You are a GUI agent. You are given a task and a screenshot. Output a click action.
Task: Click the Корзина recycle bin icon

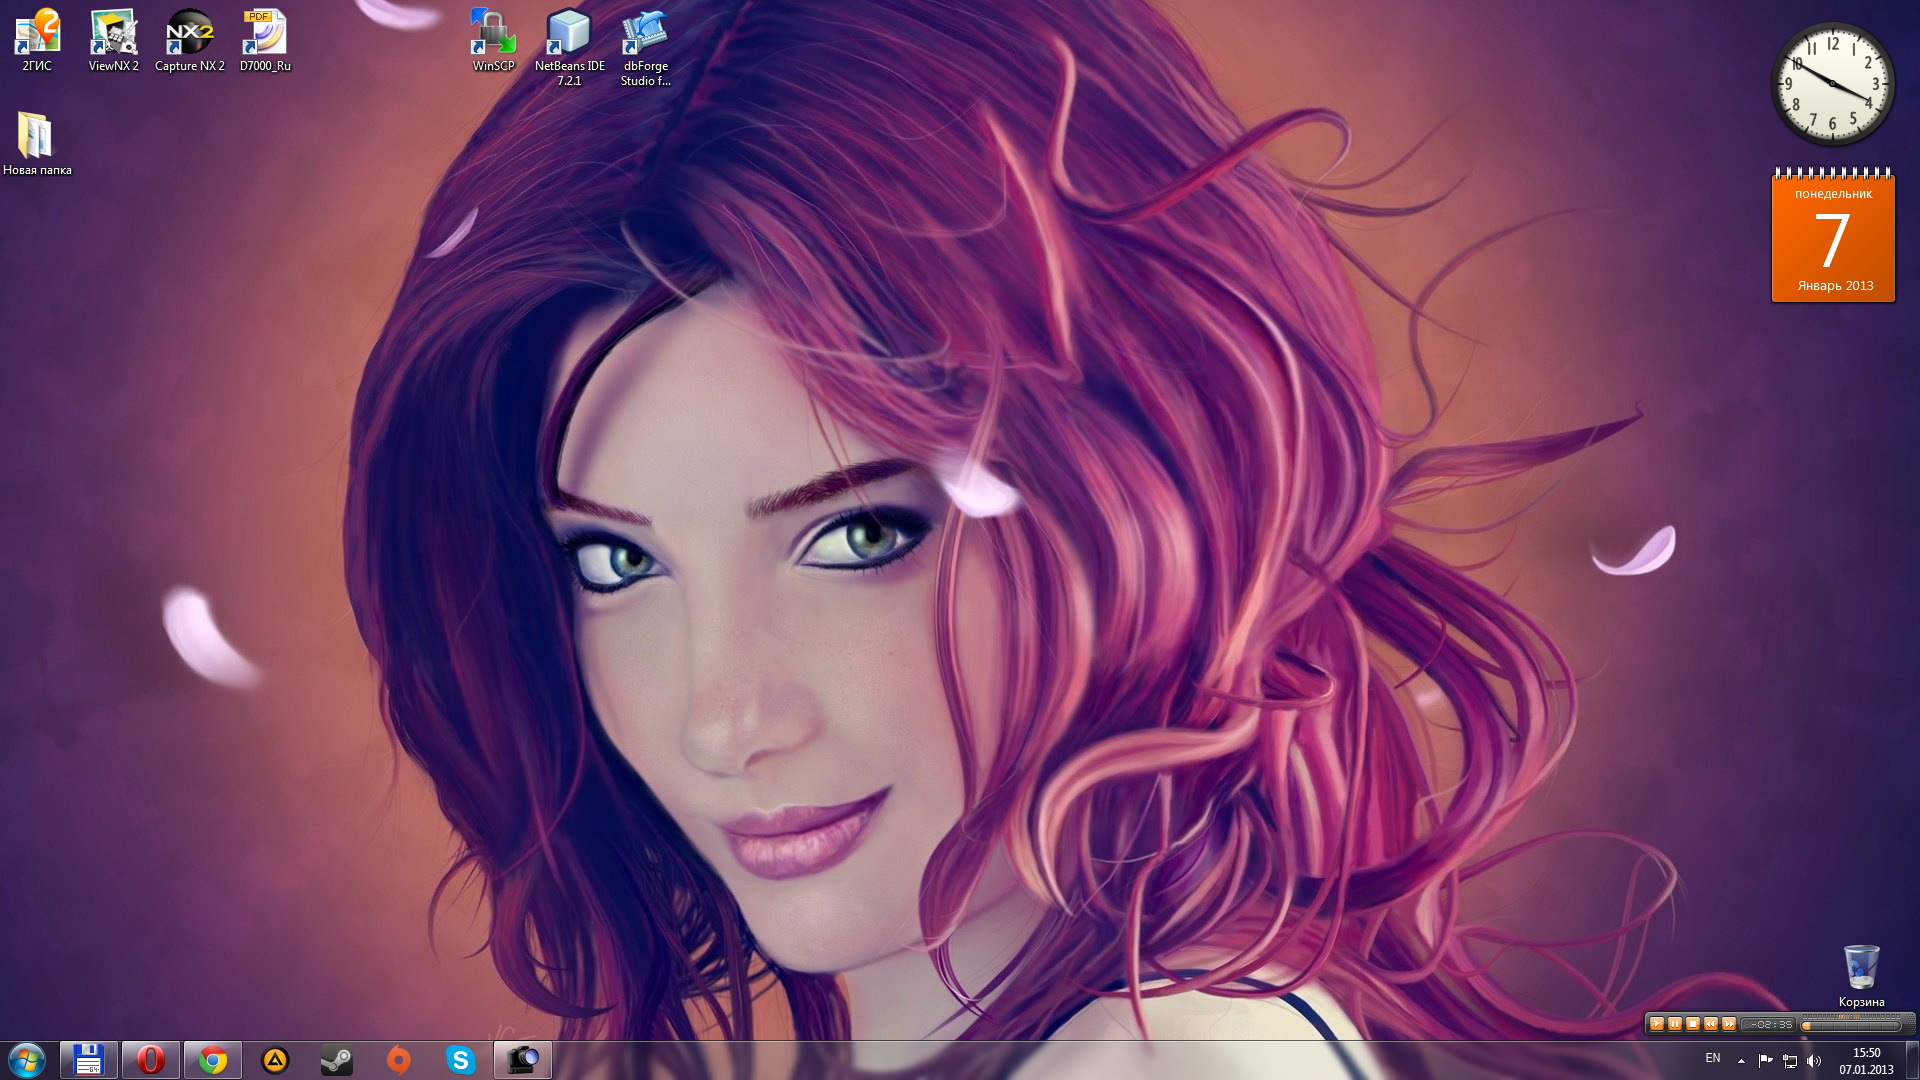(1861, 975)
